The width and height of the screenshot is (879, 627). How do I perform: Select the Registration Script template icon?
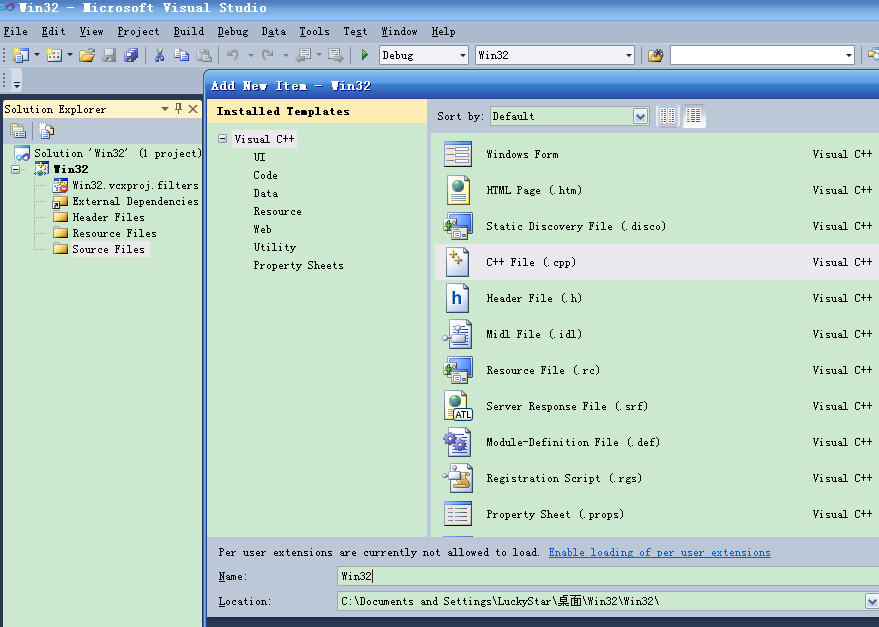458,478
